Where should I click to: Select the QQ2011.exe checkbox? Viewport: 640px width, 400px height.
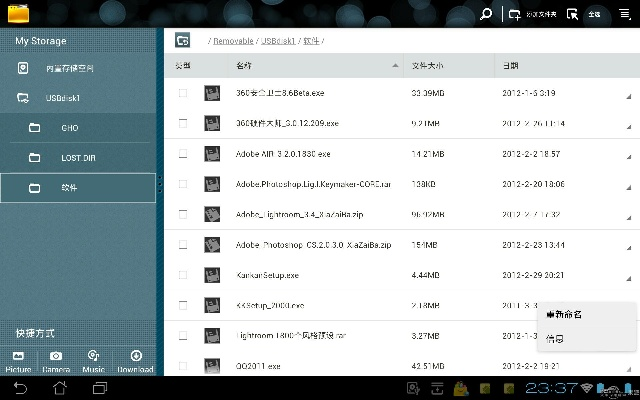pyautogui.click(x=182, y=365)
